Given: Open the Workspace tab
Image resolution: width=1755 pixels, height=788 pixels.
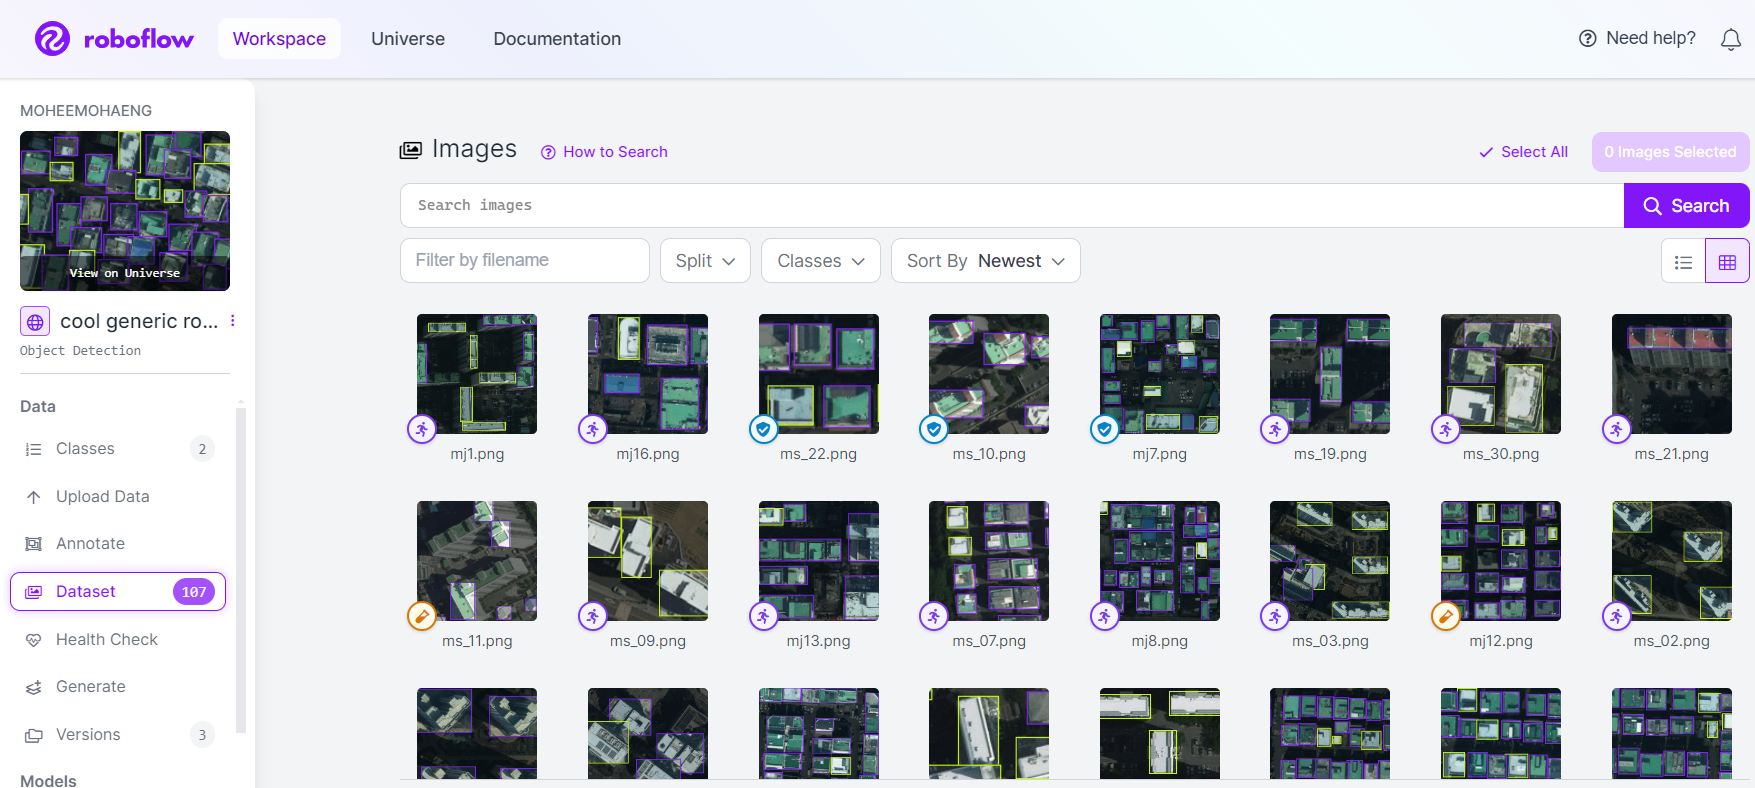Looking at the screenshot, I should coord(279,39).
